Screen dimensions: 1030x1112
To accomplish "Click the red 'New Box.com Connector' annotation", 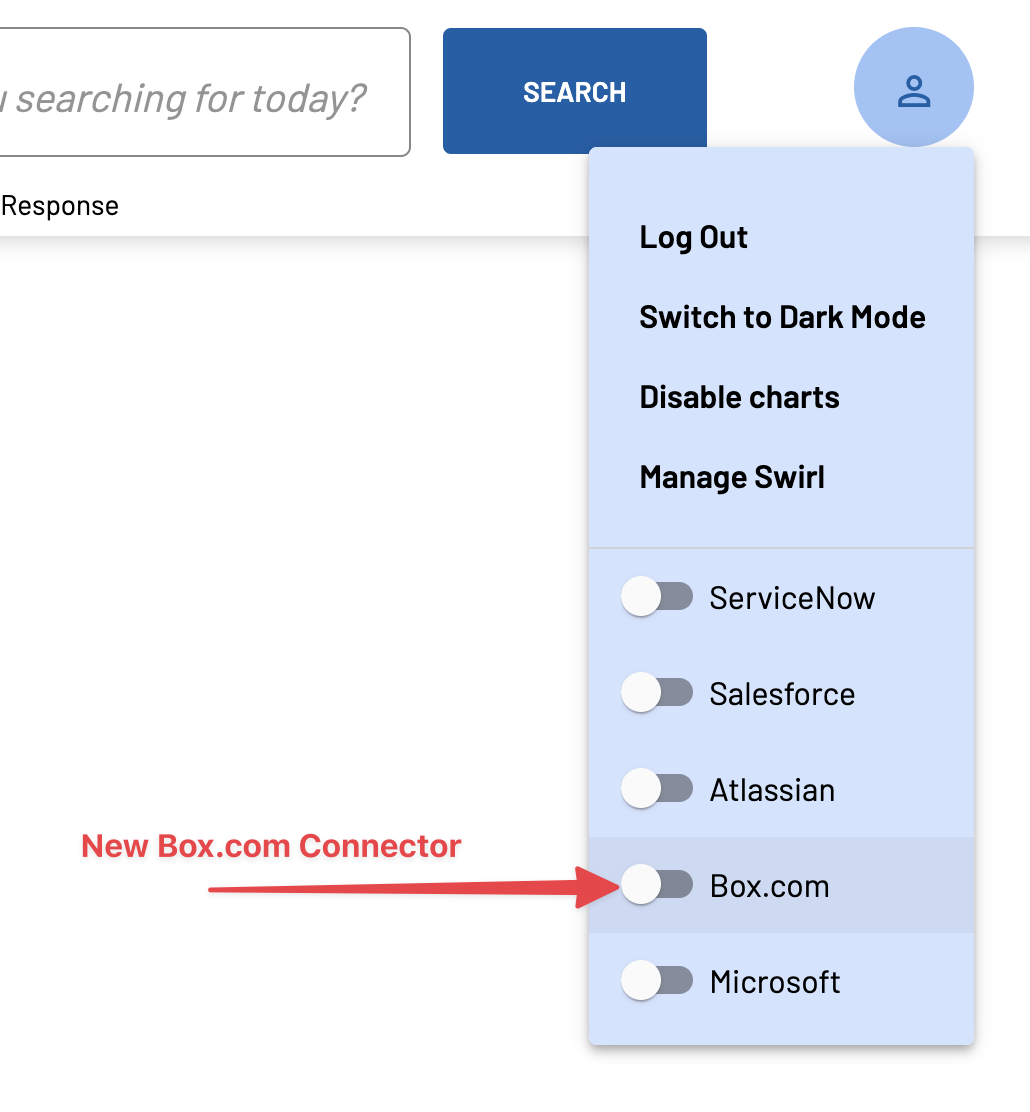I will [x=271, y=845].
